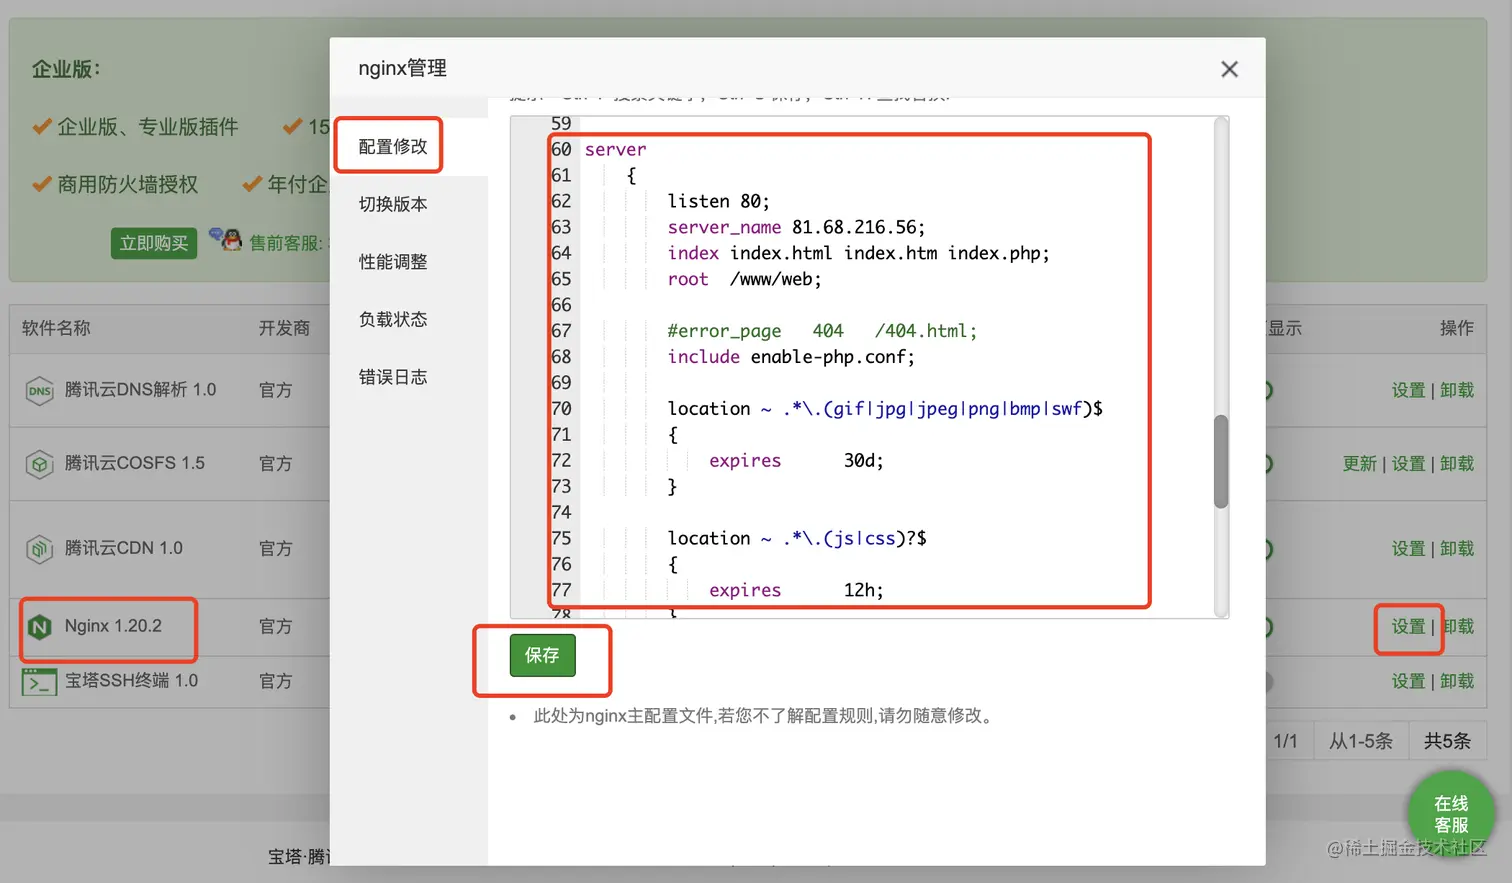Click the 'root /www/web;' line
This screenshot has width=1512, height=883.
[744, 279]
